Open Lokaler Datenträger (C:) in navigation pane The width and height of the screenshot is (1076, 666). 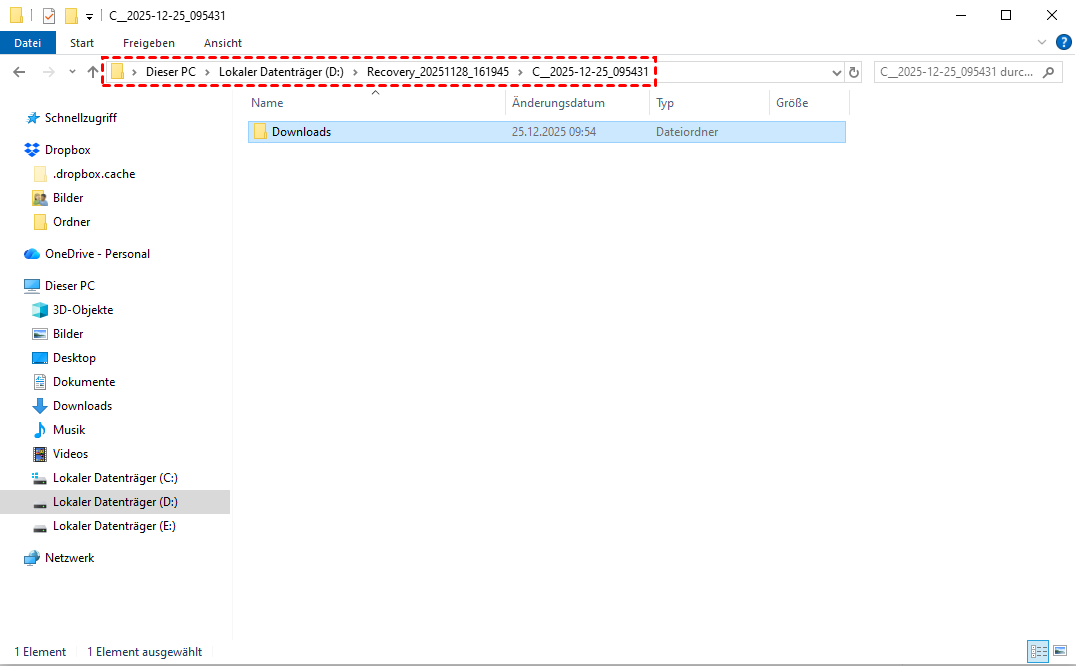click(x=115, y=478)
